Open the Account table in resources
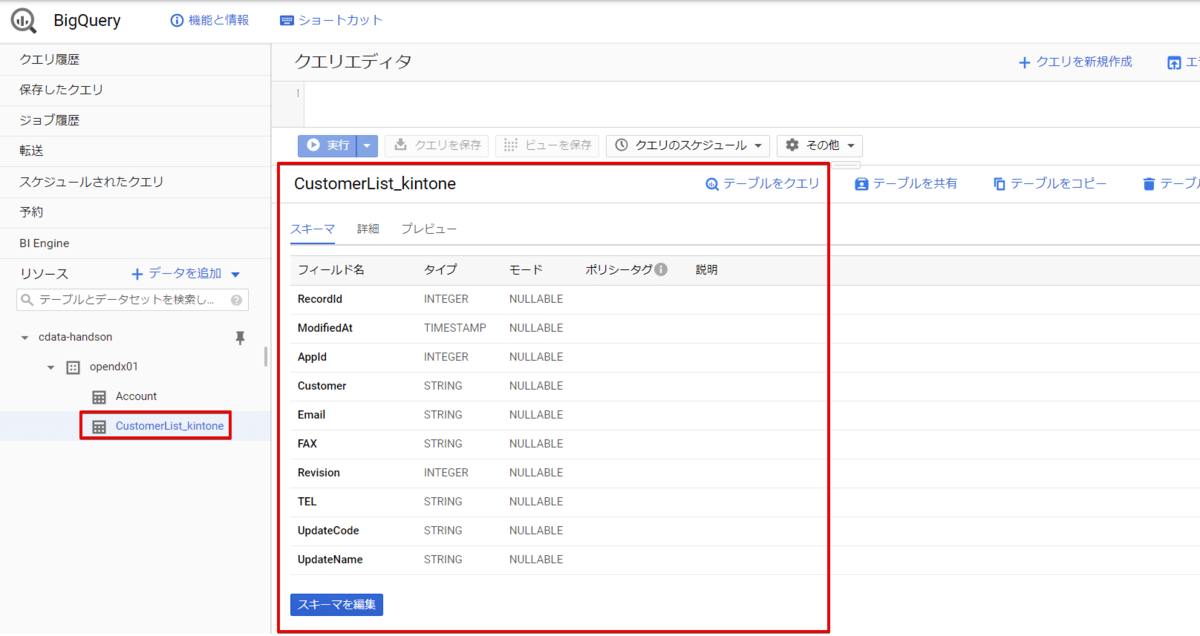 [136, 396]
